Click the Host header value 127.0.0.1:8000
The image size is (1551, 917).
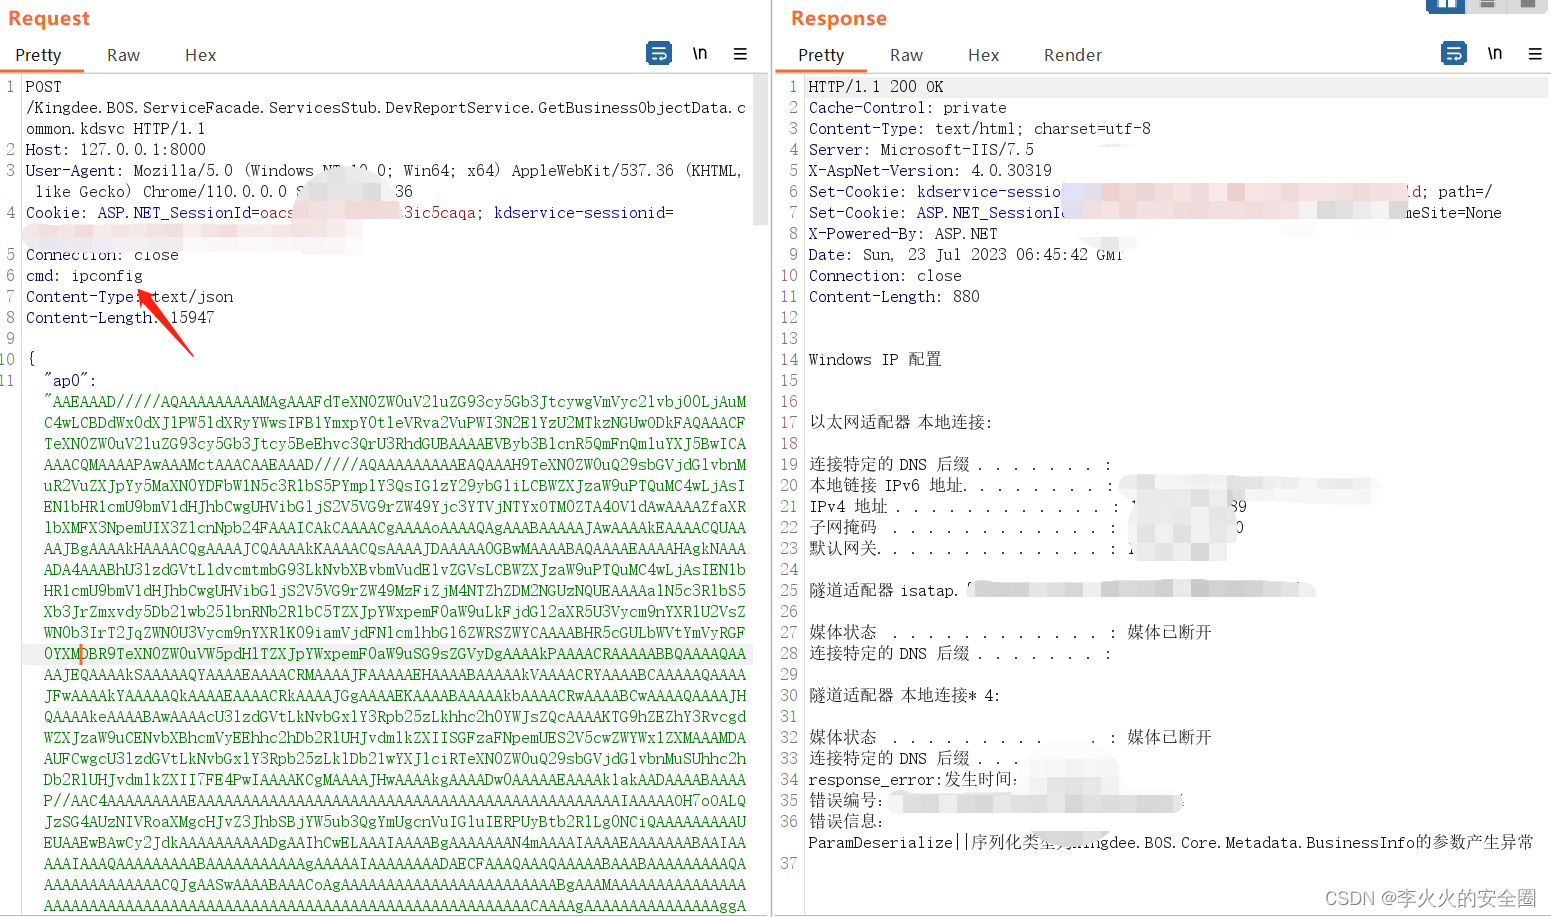pyautogui.click(x=143, y=150)
